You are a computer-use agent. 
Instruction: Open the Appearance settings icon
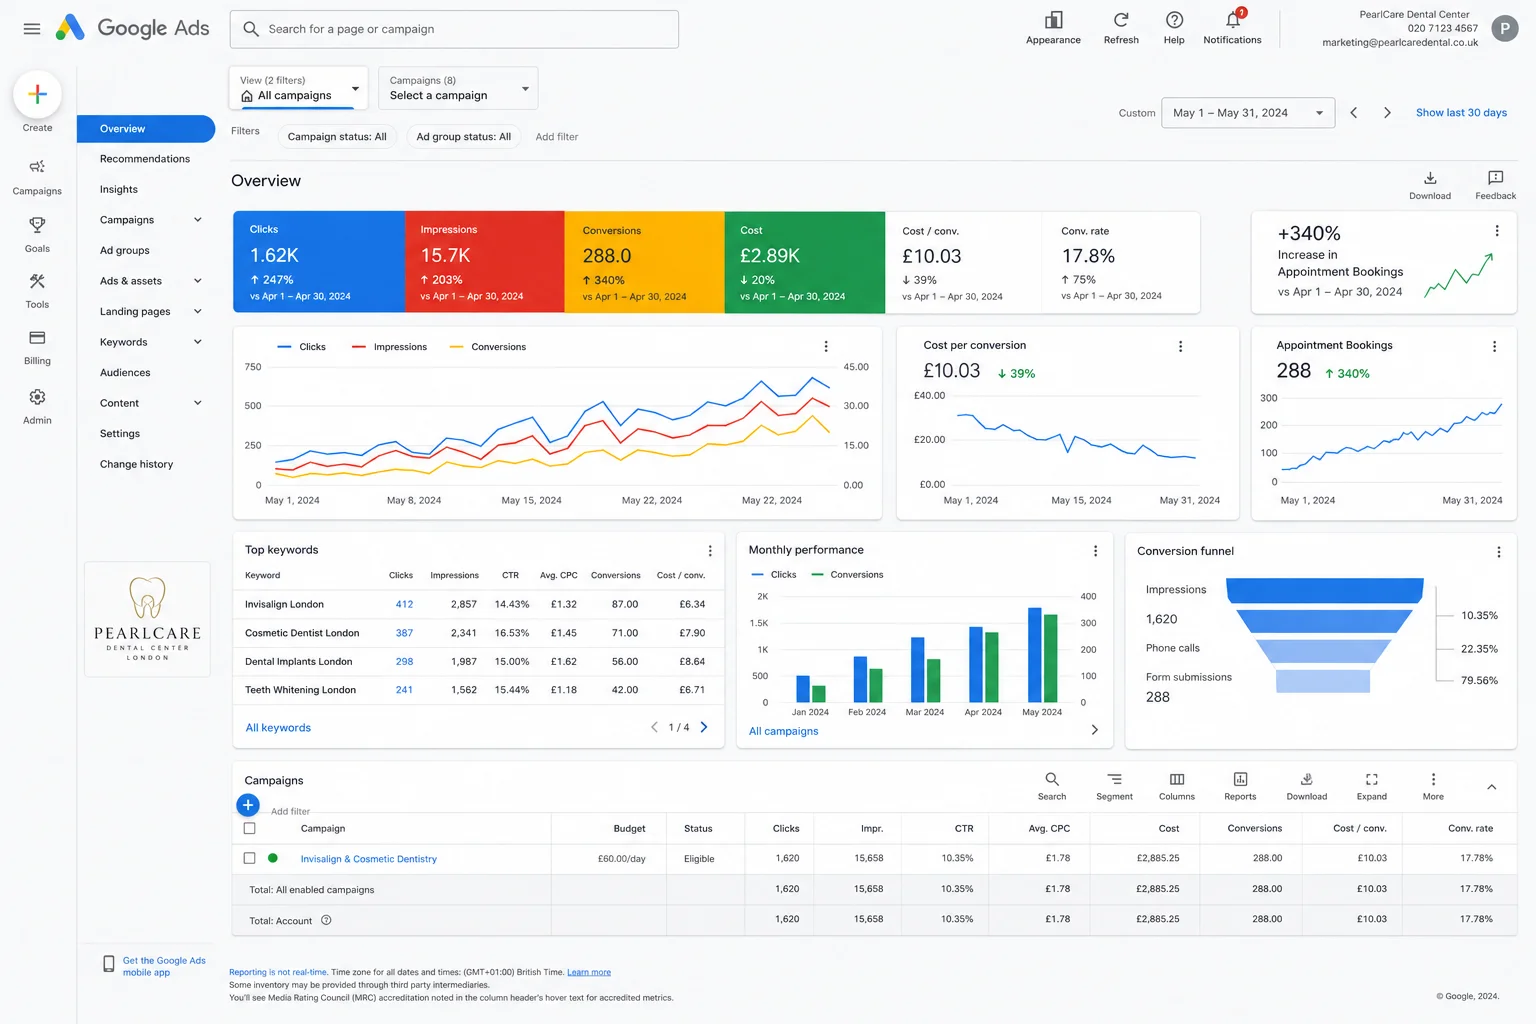pos(1053,20)
